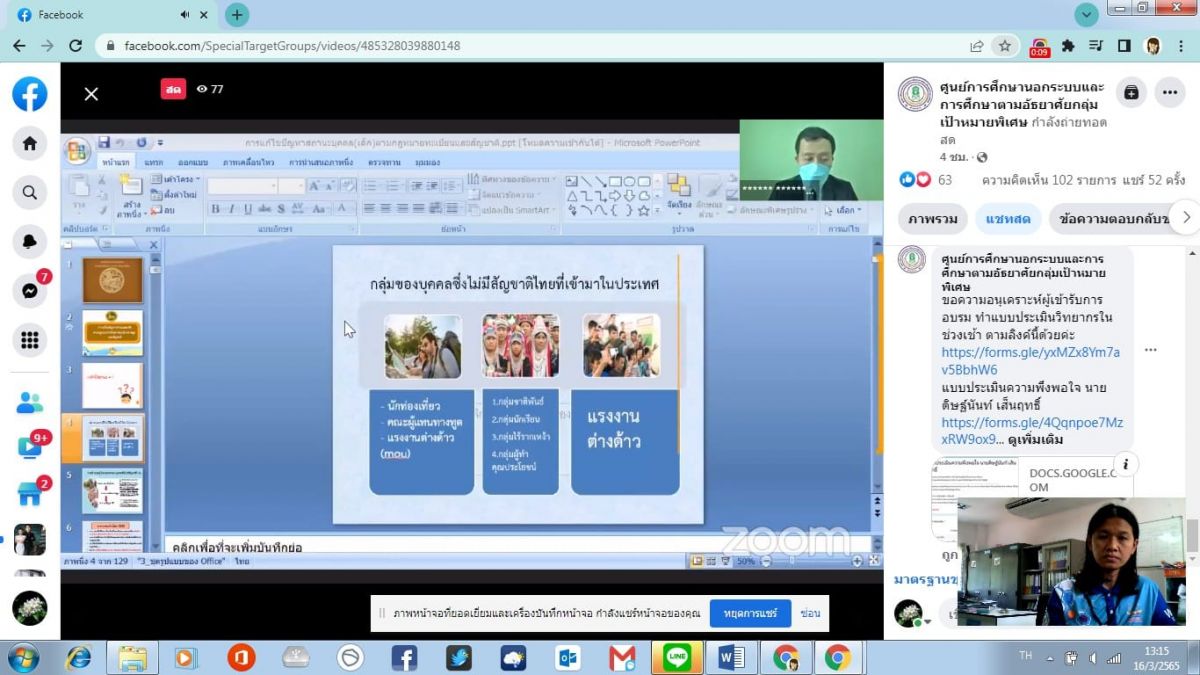
Task: Open the forms.gle/yxMZx8Ym7av5BbhW6 link
Action: pos(1030,360)
